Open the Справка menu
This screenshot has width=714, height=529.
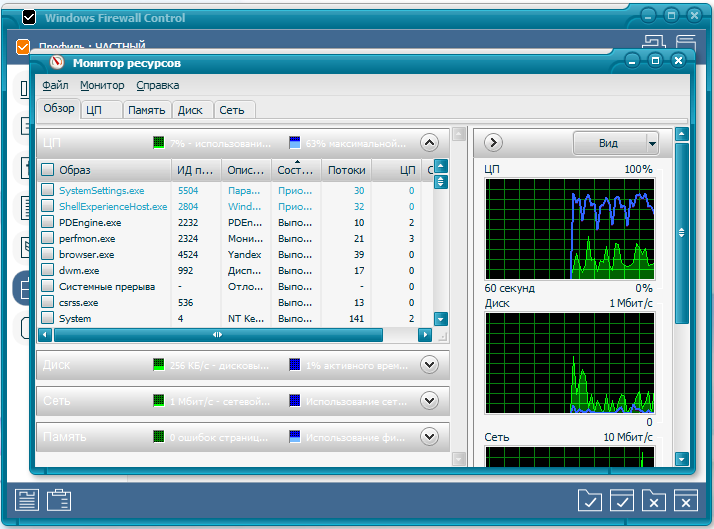158,86
